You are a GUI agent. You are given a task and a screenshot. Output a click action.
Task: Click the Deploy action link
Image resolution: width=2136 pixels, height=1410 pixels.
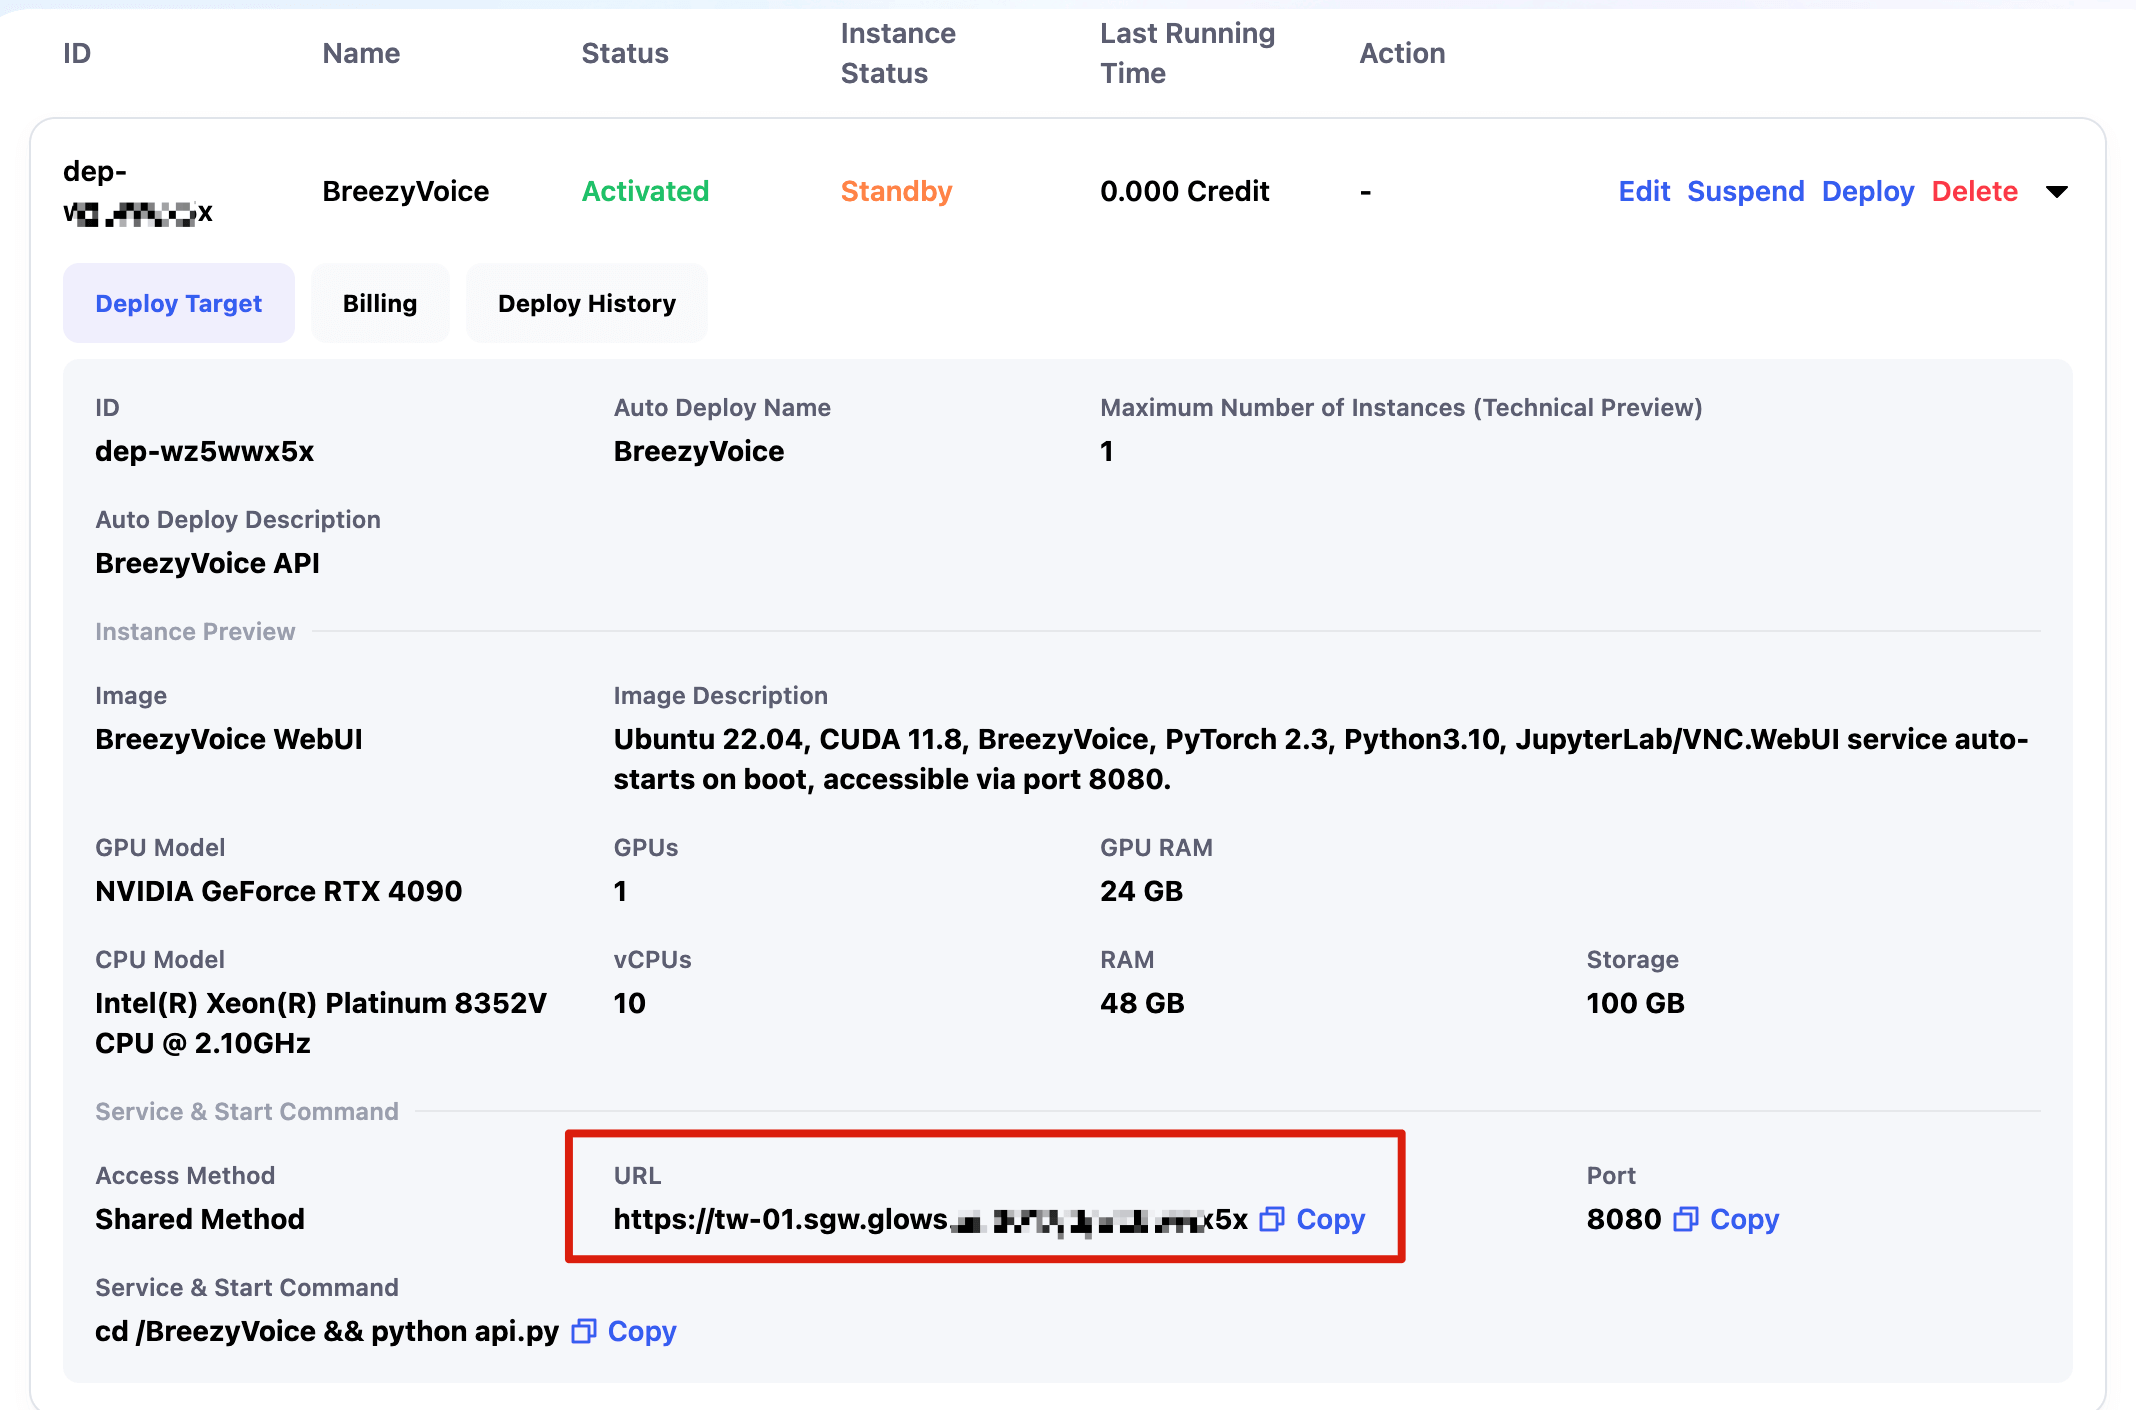pyautogui.click(x=1867, y=191)
